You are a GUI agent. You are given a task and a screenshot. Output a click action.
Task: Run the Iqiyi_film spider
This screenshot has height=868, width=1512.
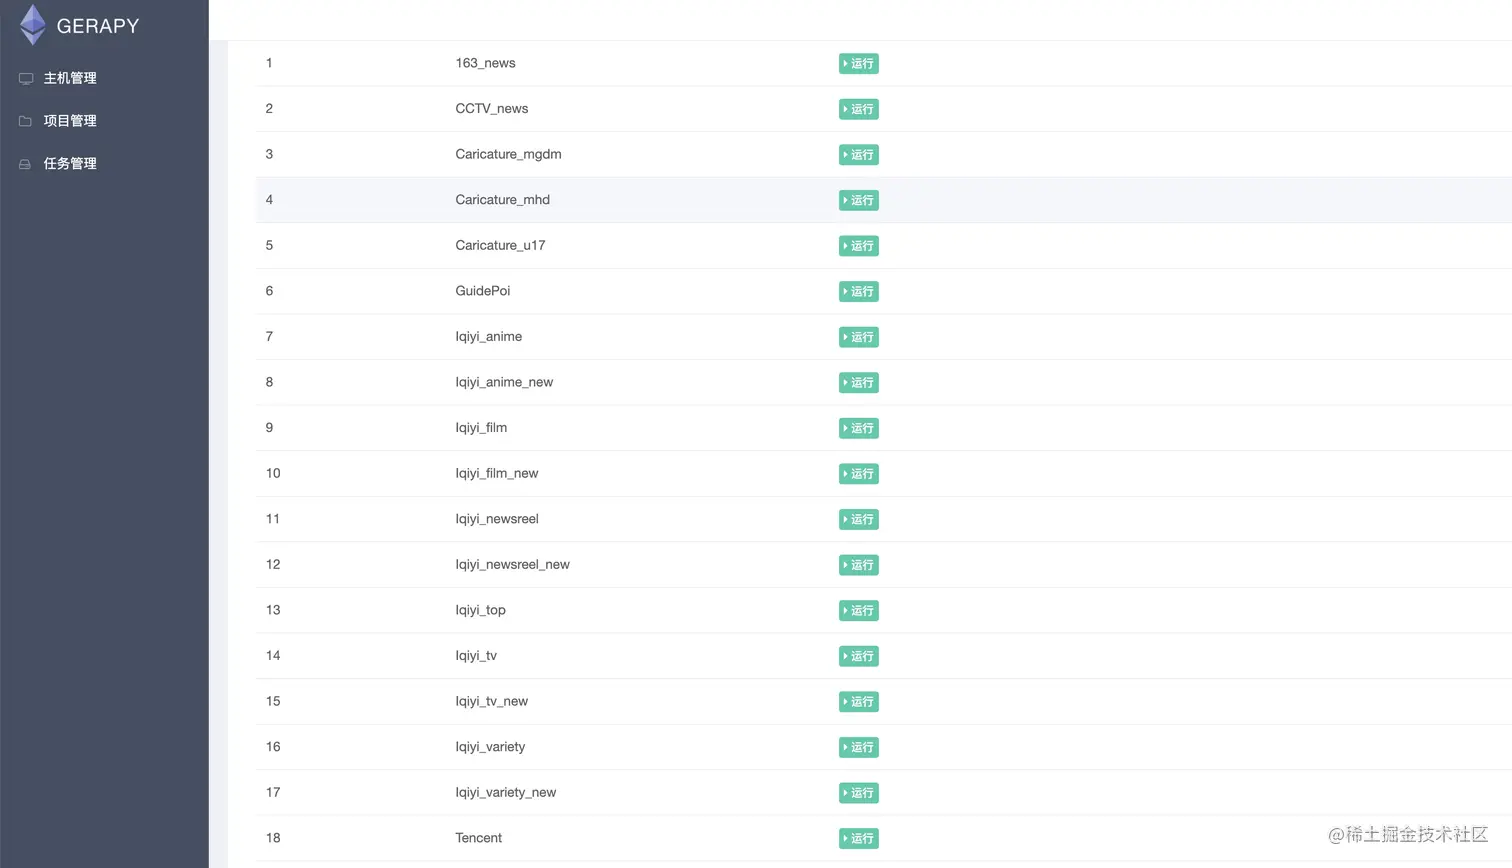pos(859,428)
